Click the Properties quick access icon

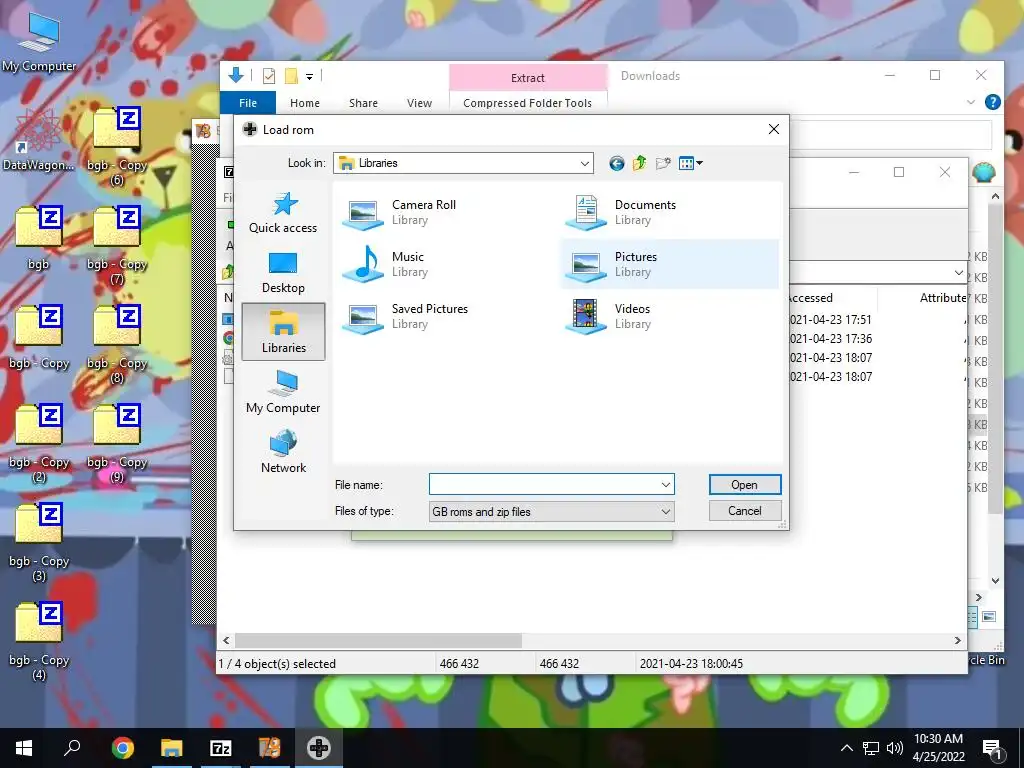coord(269,76)
